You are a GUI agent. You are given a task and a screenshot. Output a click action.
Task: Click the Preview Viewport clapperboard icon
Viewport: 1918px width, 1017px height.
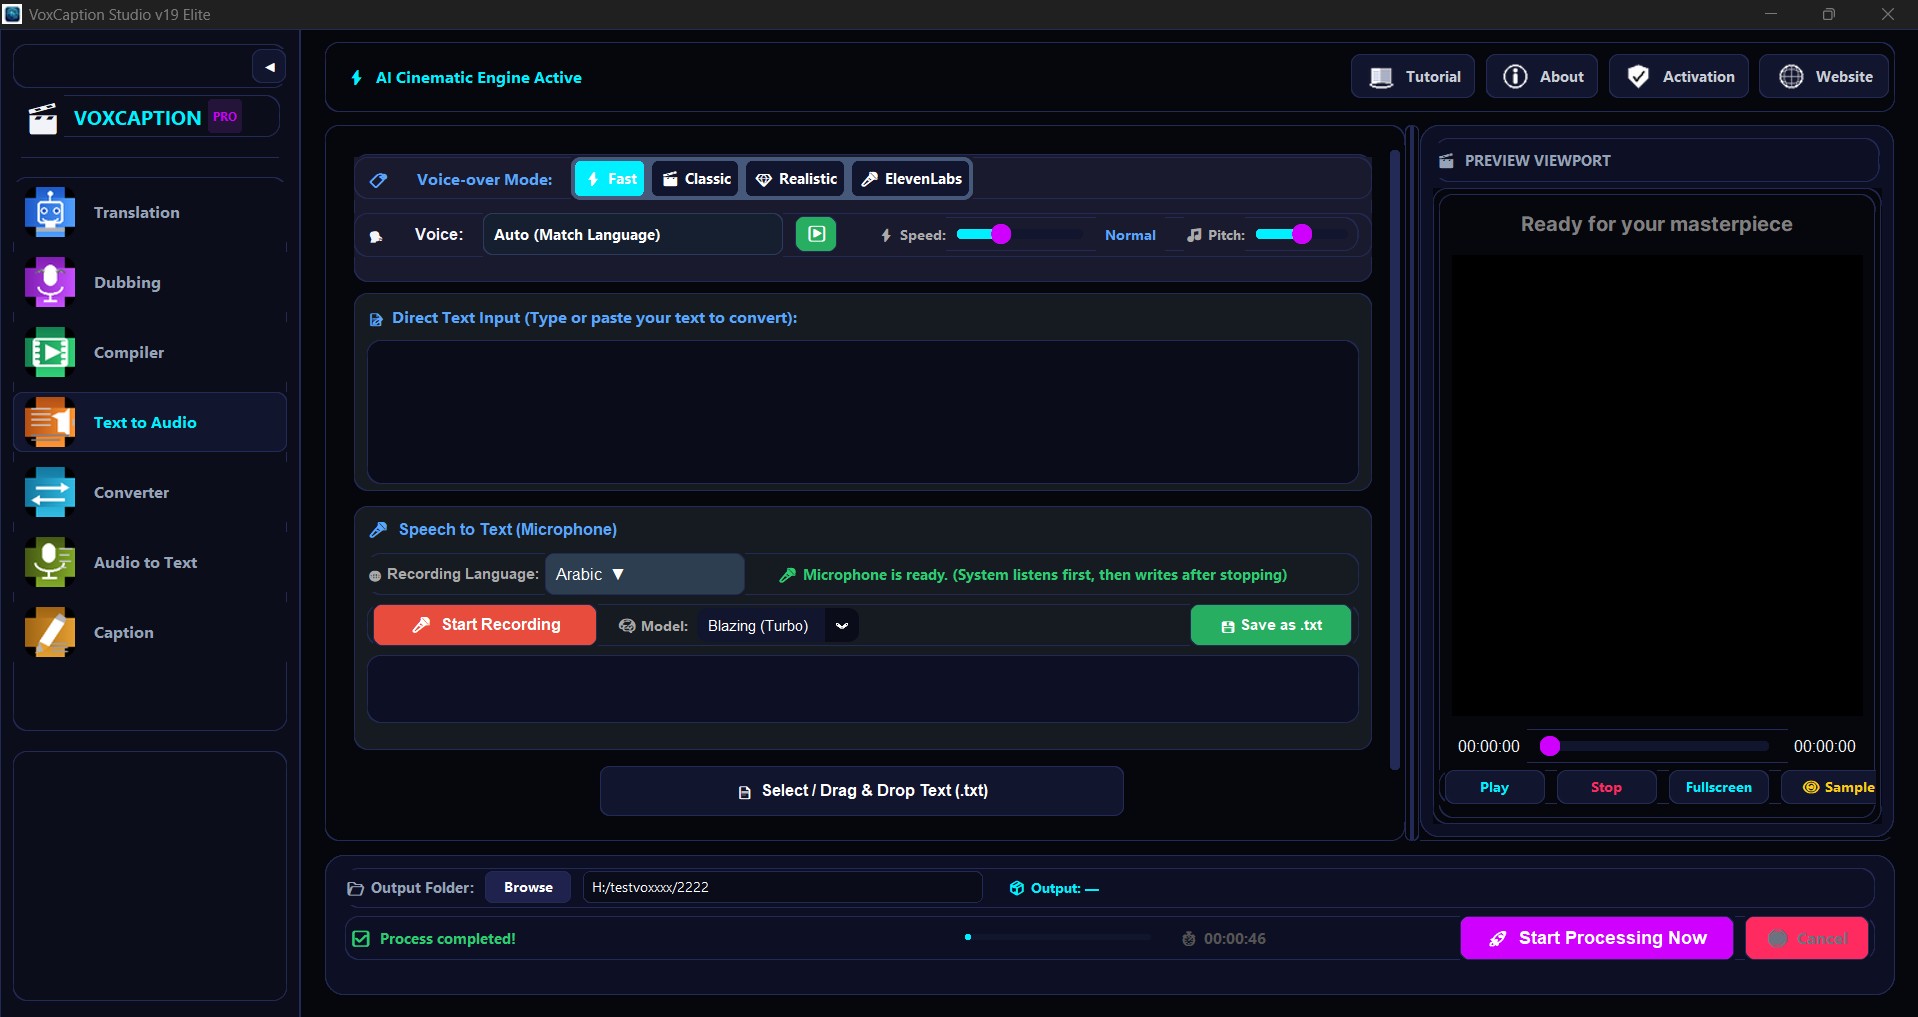coord(1446,161)
